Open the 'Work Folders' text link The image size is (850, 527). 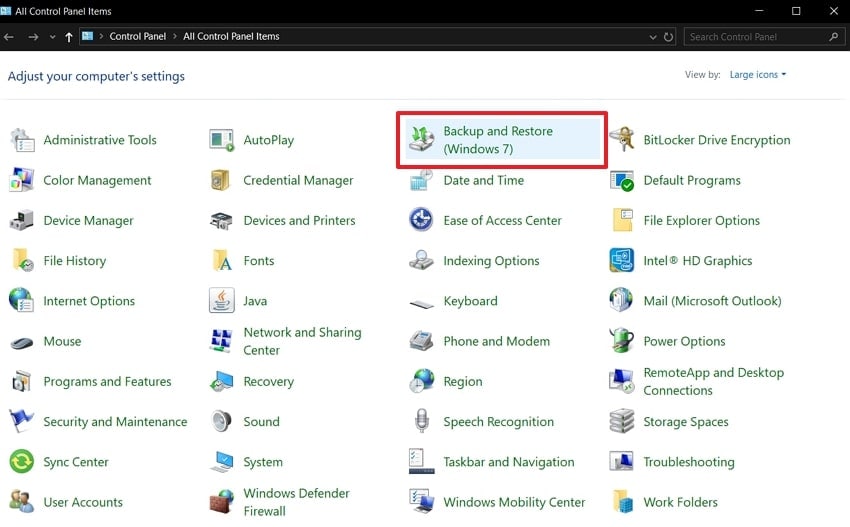point(680,502)
